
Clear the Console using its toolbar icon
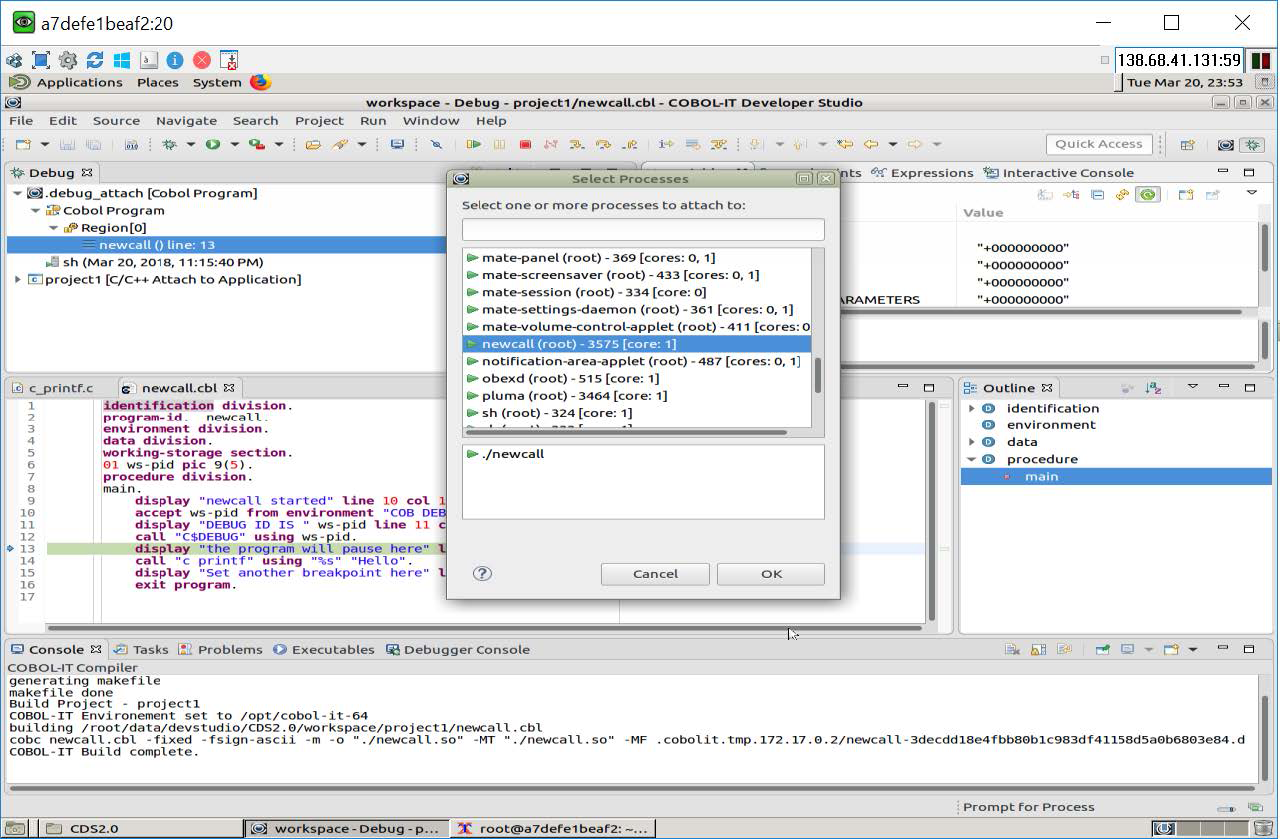[x=1010, y=649]
